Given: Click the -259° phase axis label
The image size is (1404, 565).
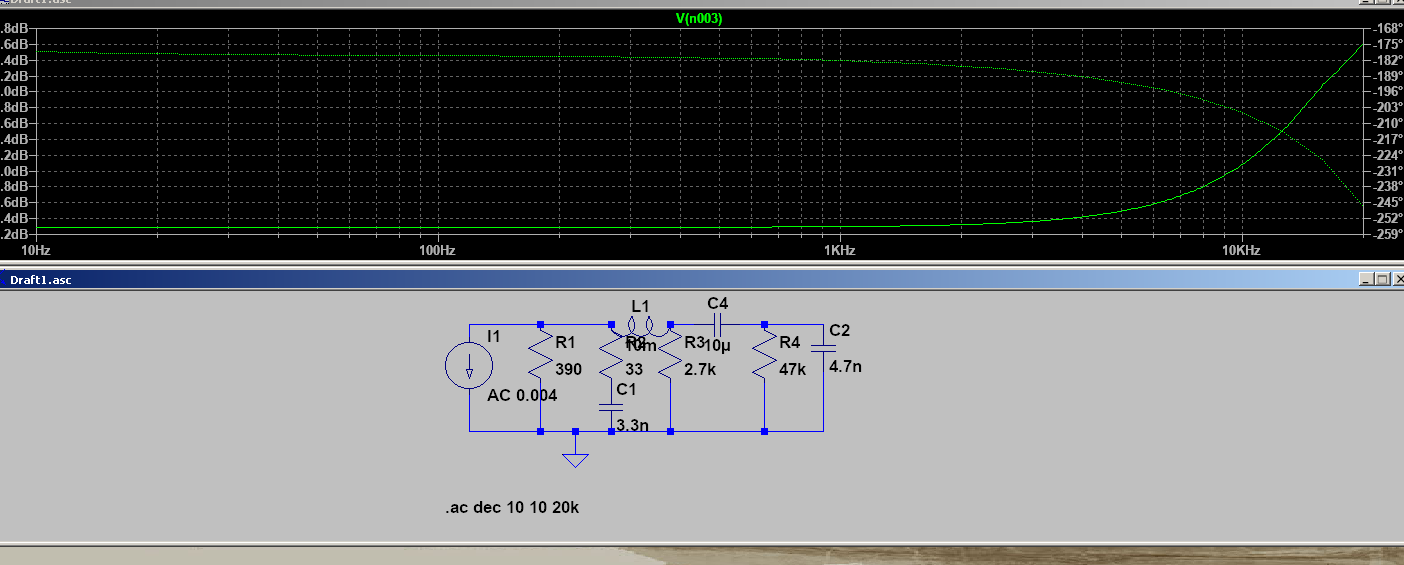Looking at the screenshot, I should tap(1385, 234).
